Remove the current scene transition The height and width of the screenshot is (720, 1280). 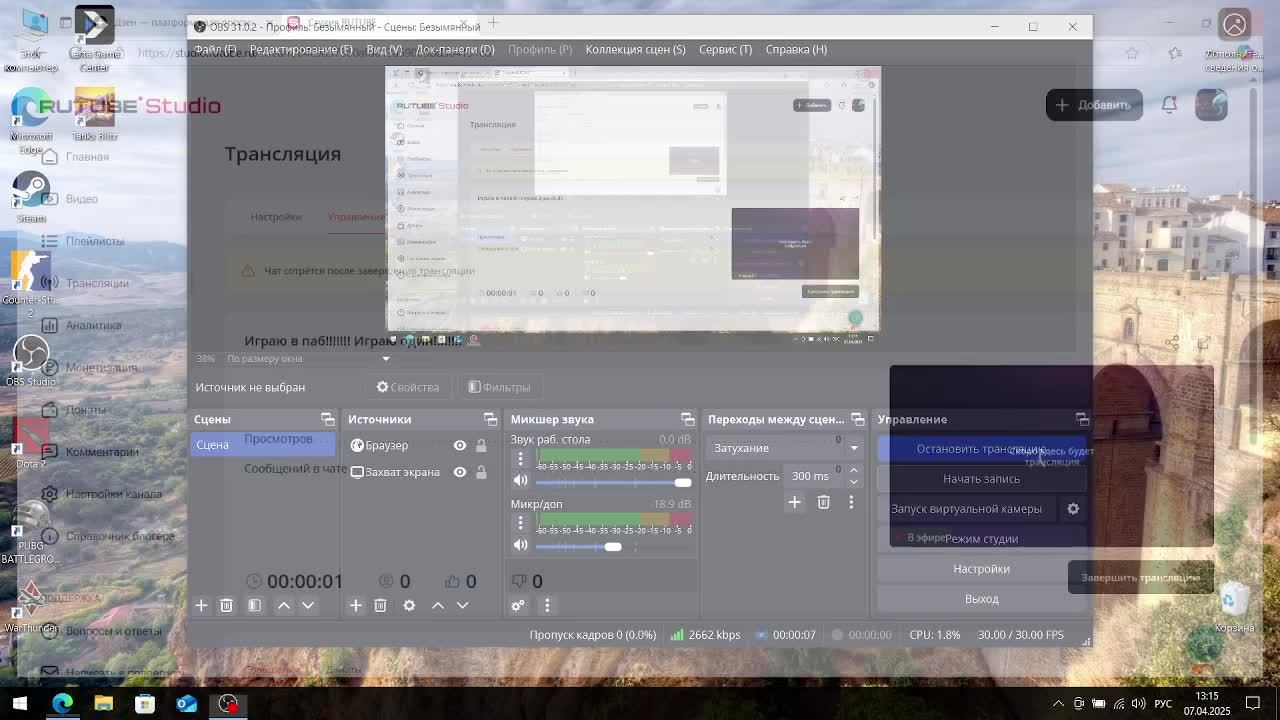click(823, 502)
